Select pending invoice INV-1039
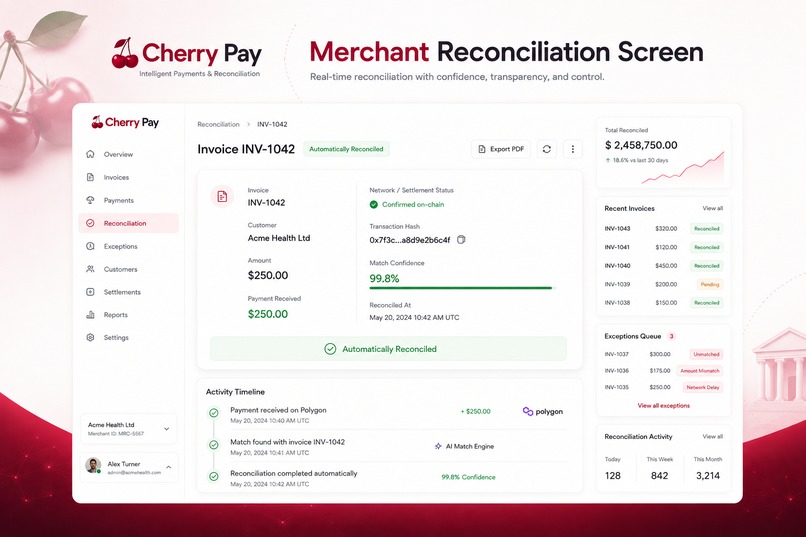806x537 pixels. pyautogui.click(x=664, y=284)
